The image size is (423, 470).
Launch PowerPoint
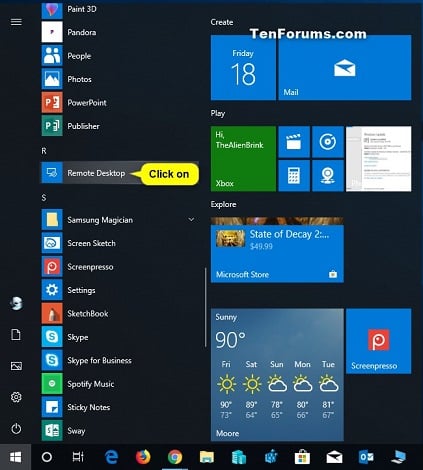(120, 102)
